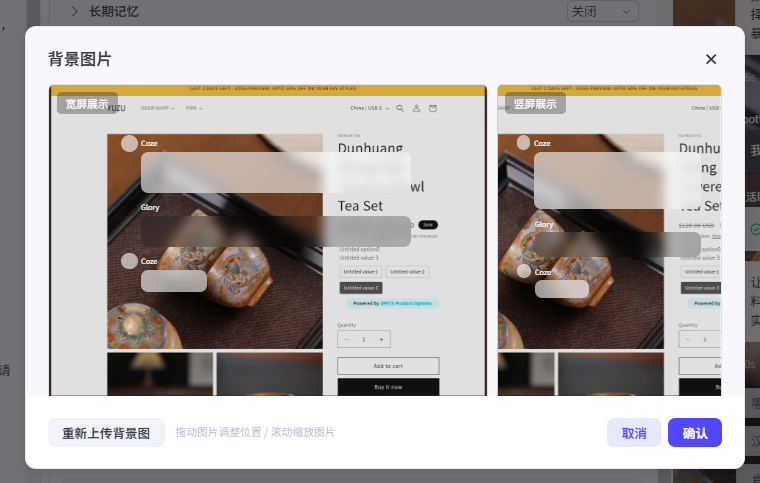Click the shopping cart icon in the wide-screen preview
Screen dimensions: 760x483
(433, 108)
